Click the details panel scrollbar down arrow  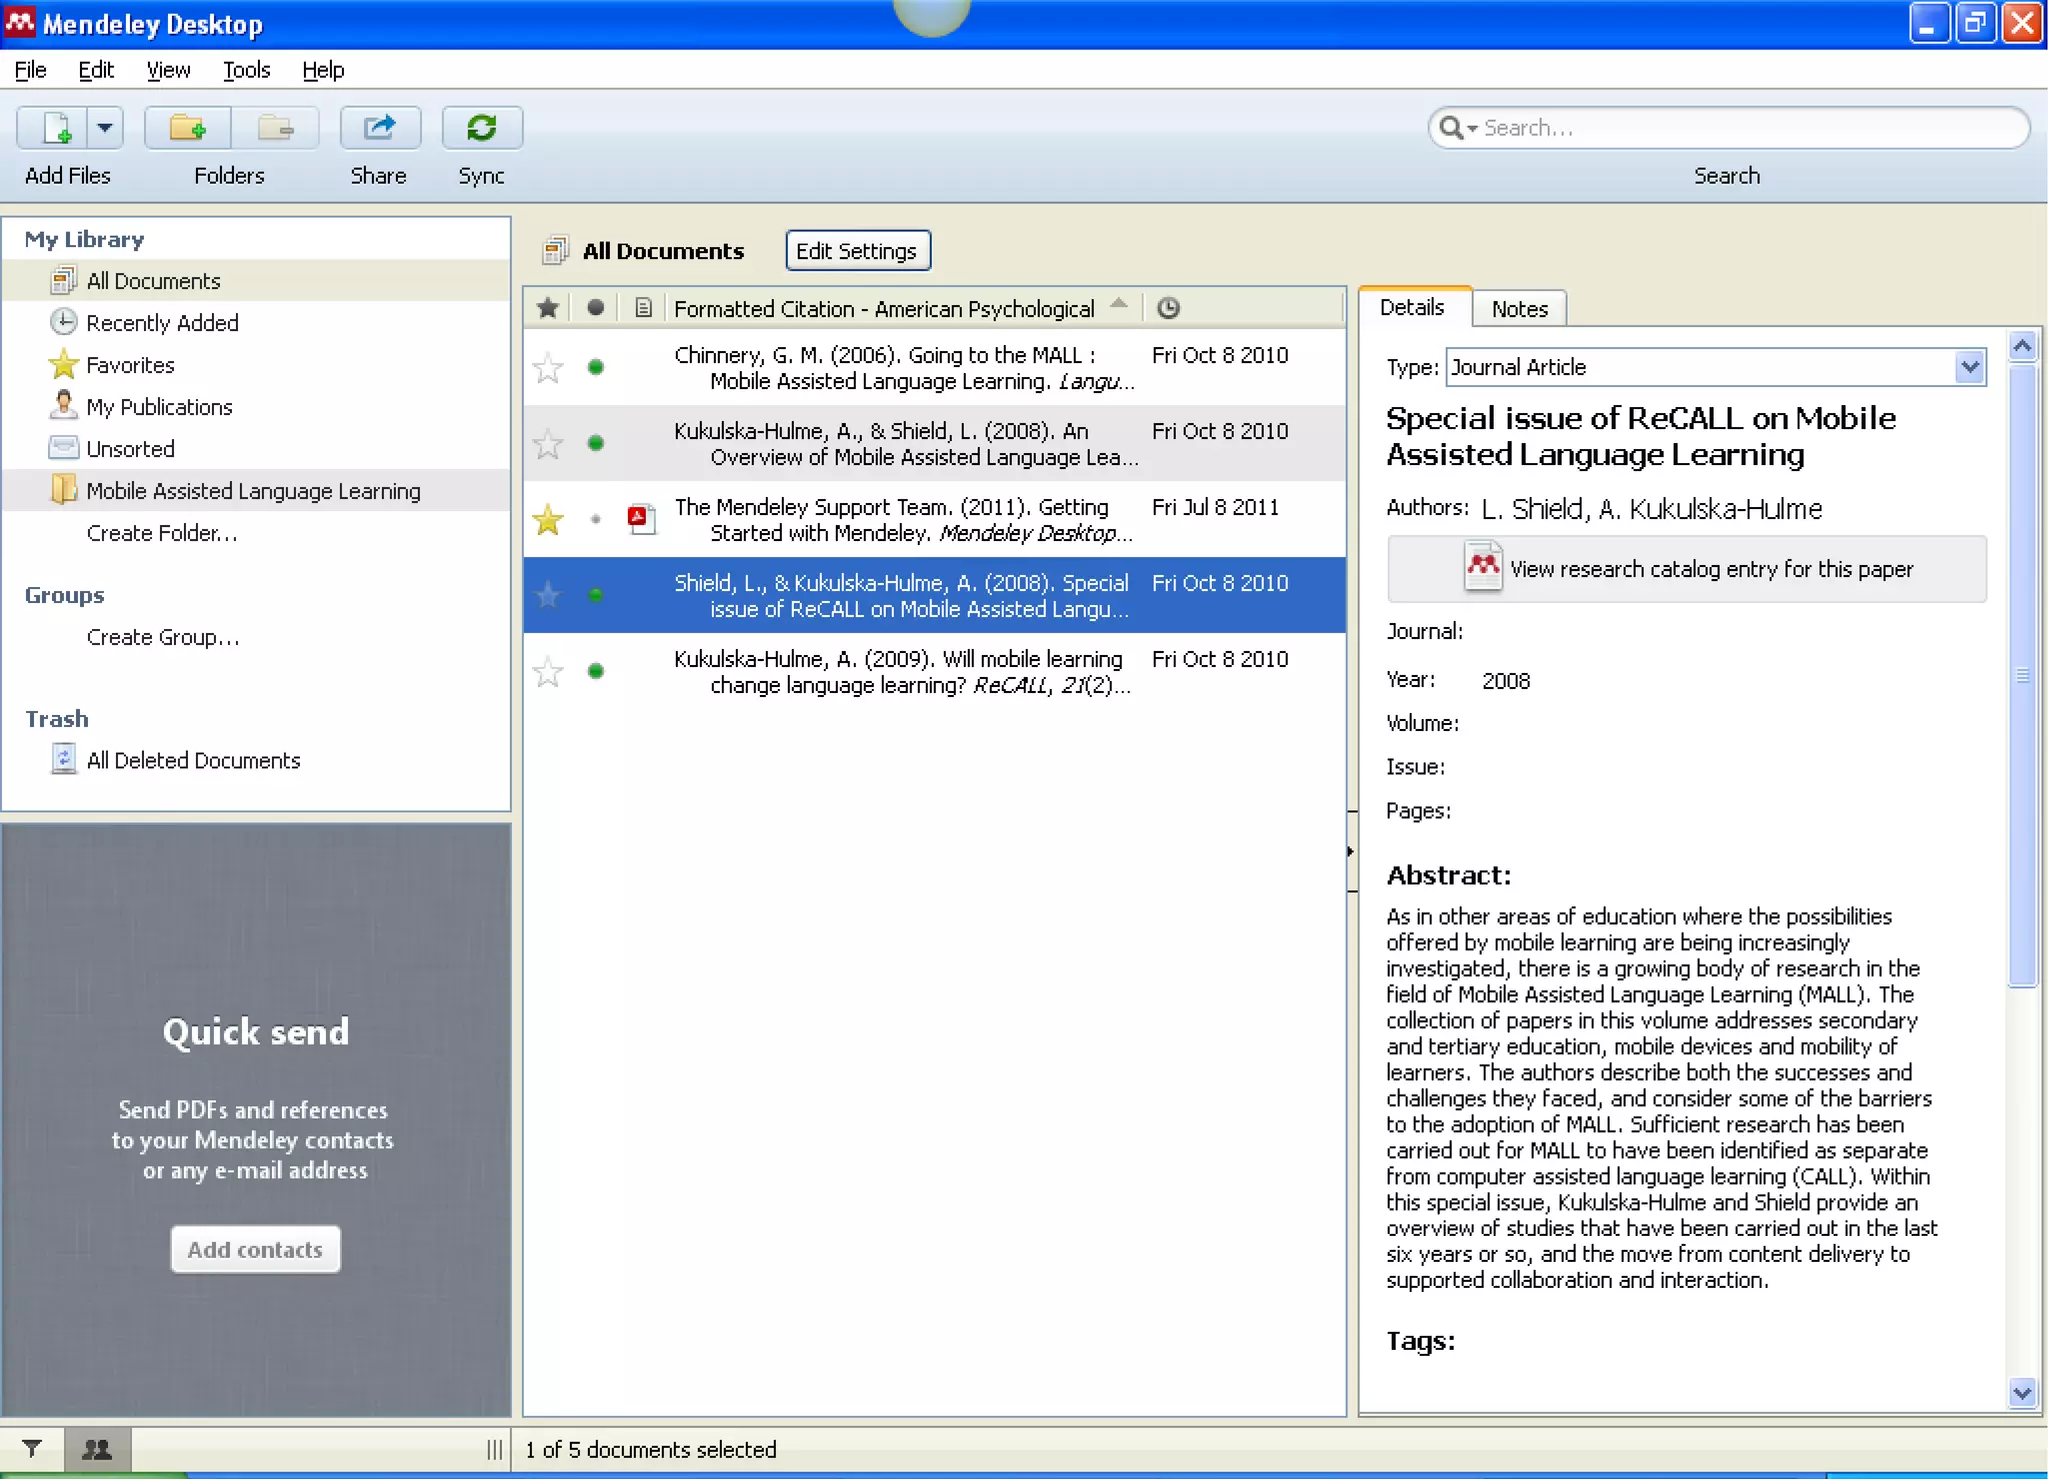pos(2022,1391)
